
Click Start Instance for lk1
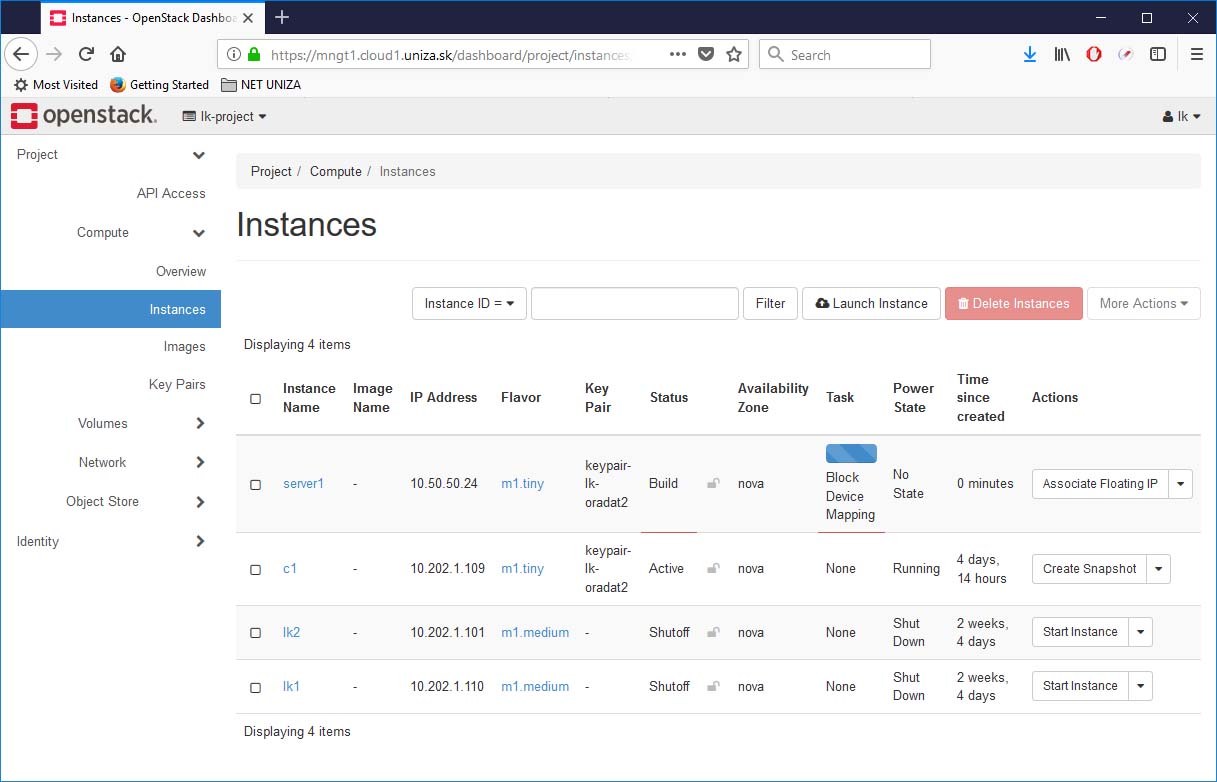(1080, 686)
